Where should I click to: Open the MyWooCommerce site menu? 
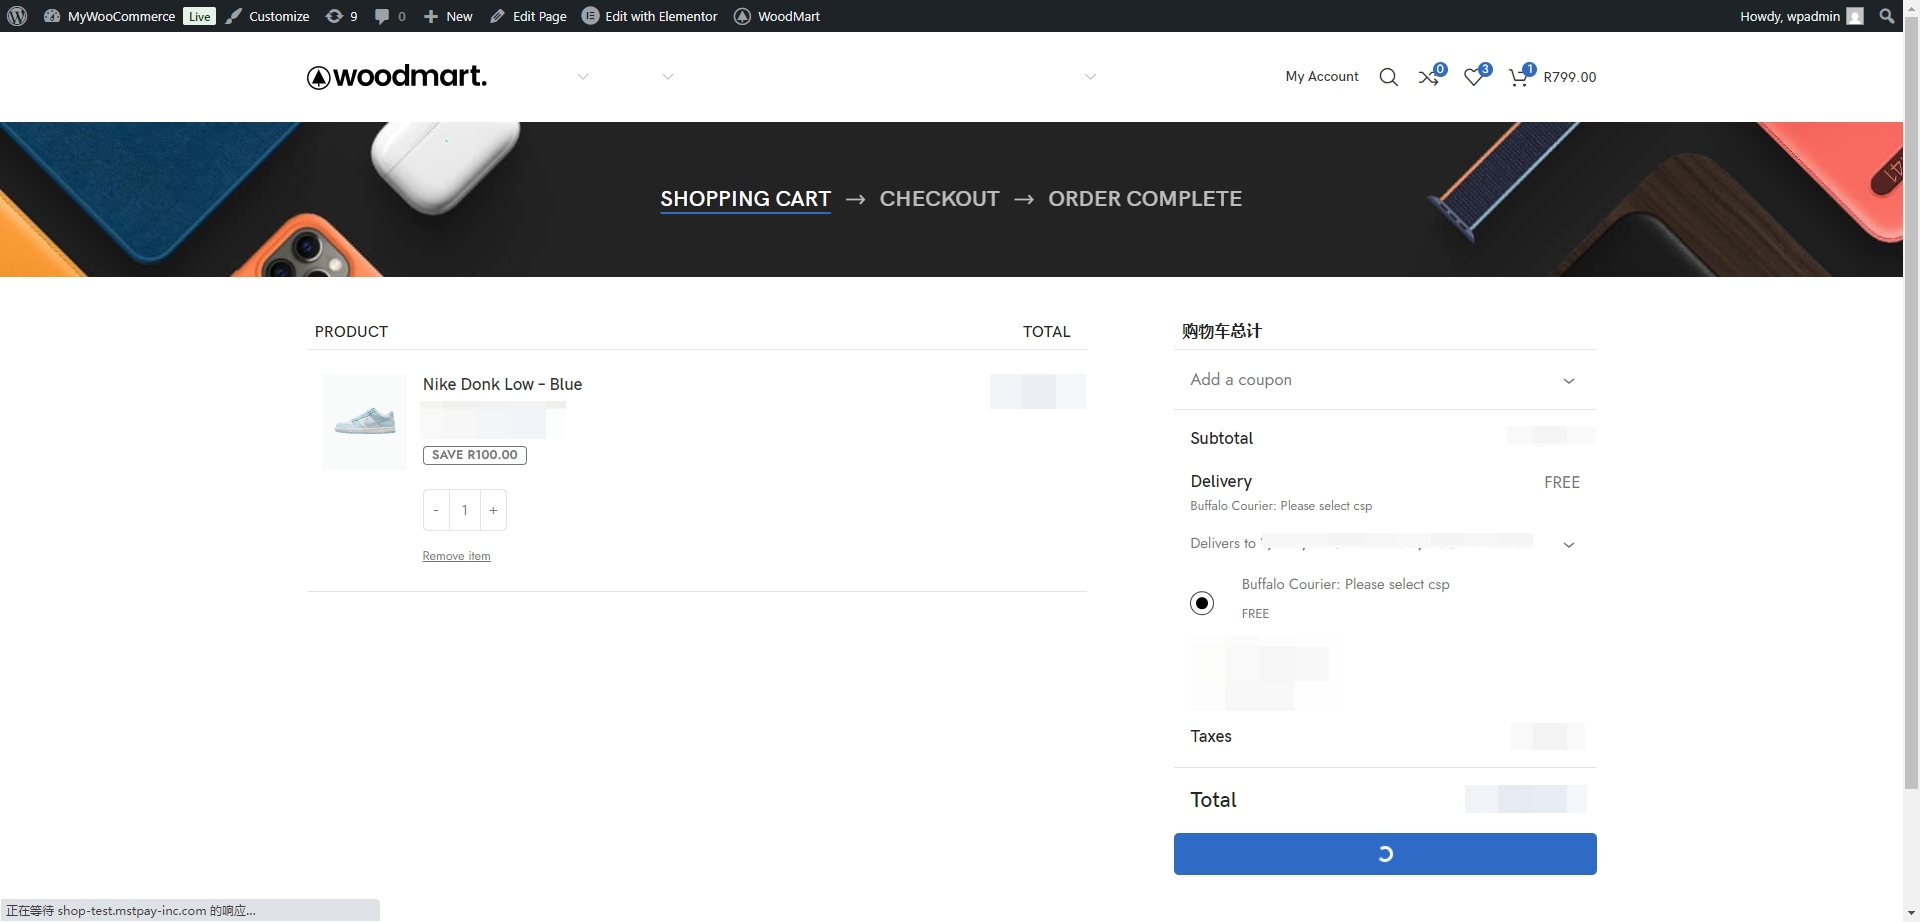coord(110,16)
